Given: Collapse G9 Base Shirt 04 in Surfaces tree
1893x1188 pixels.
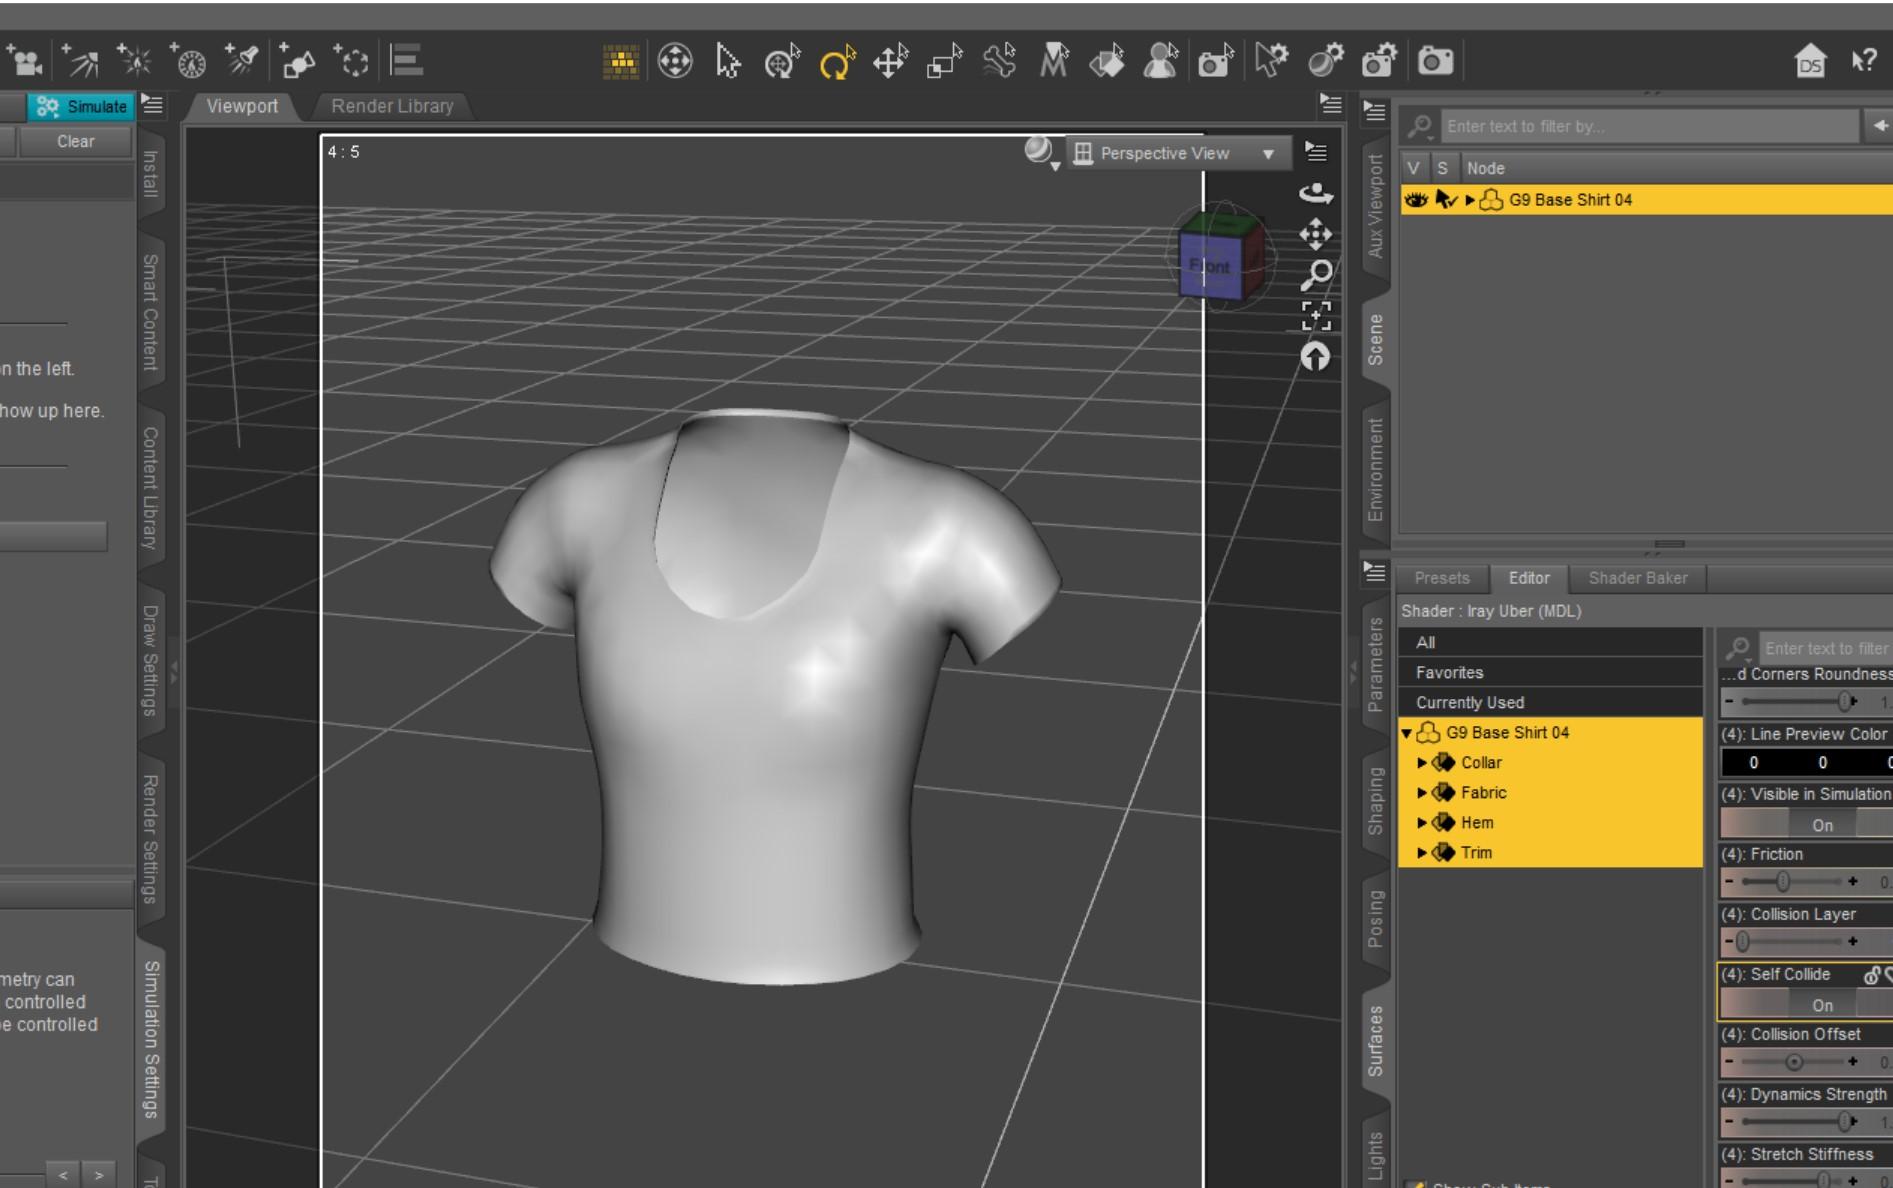Looking at the screenshot, I should coord(1407,733).
